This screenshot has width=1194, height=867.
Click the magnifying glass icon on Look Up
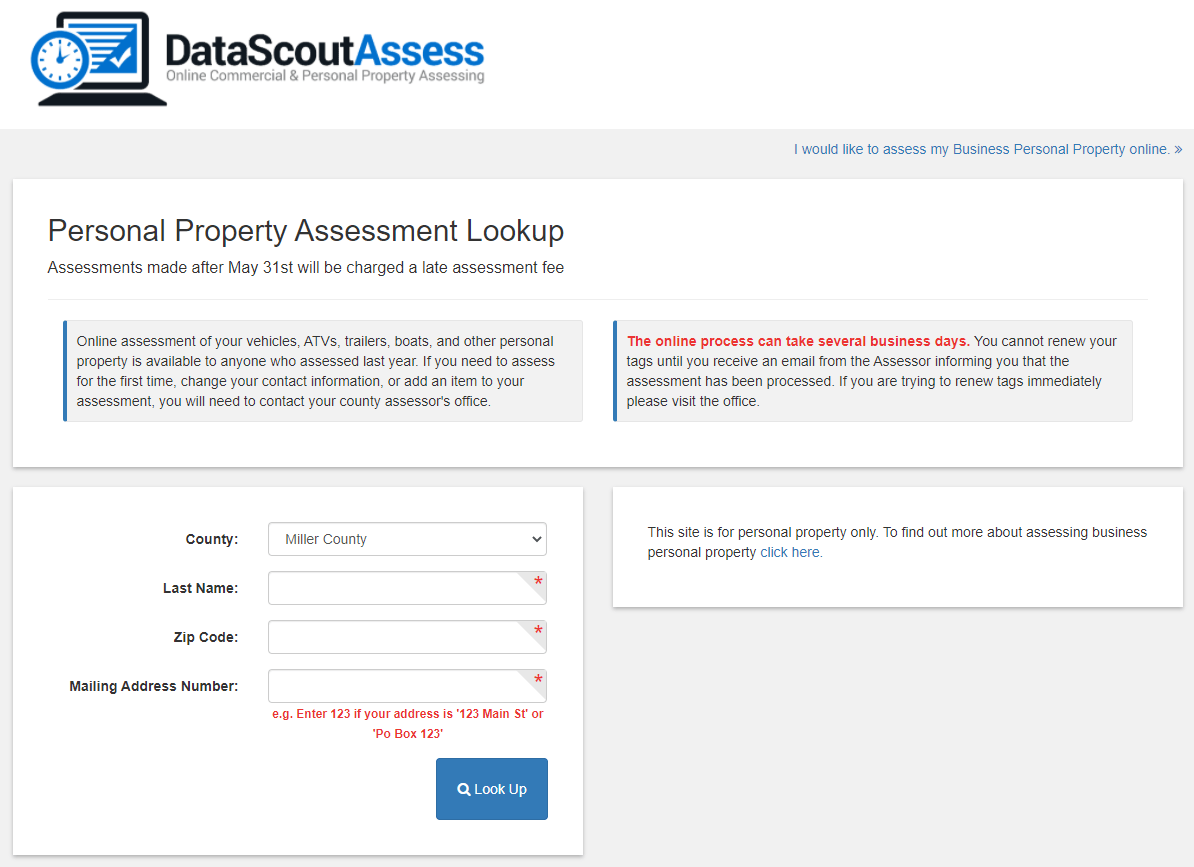[463, 789]
